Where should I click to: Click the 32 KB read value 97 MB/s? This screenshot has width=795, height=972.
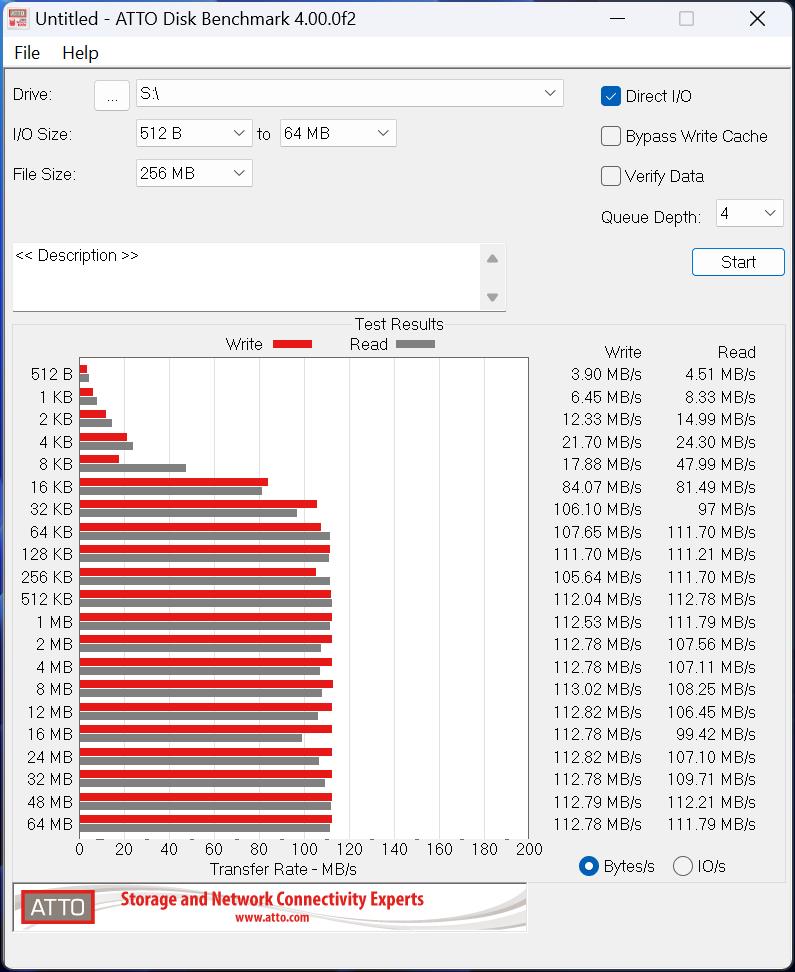(x=727, y=510)
